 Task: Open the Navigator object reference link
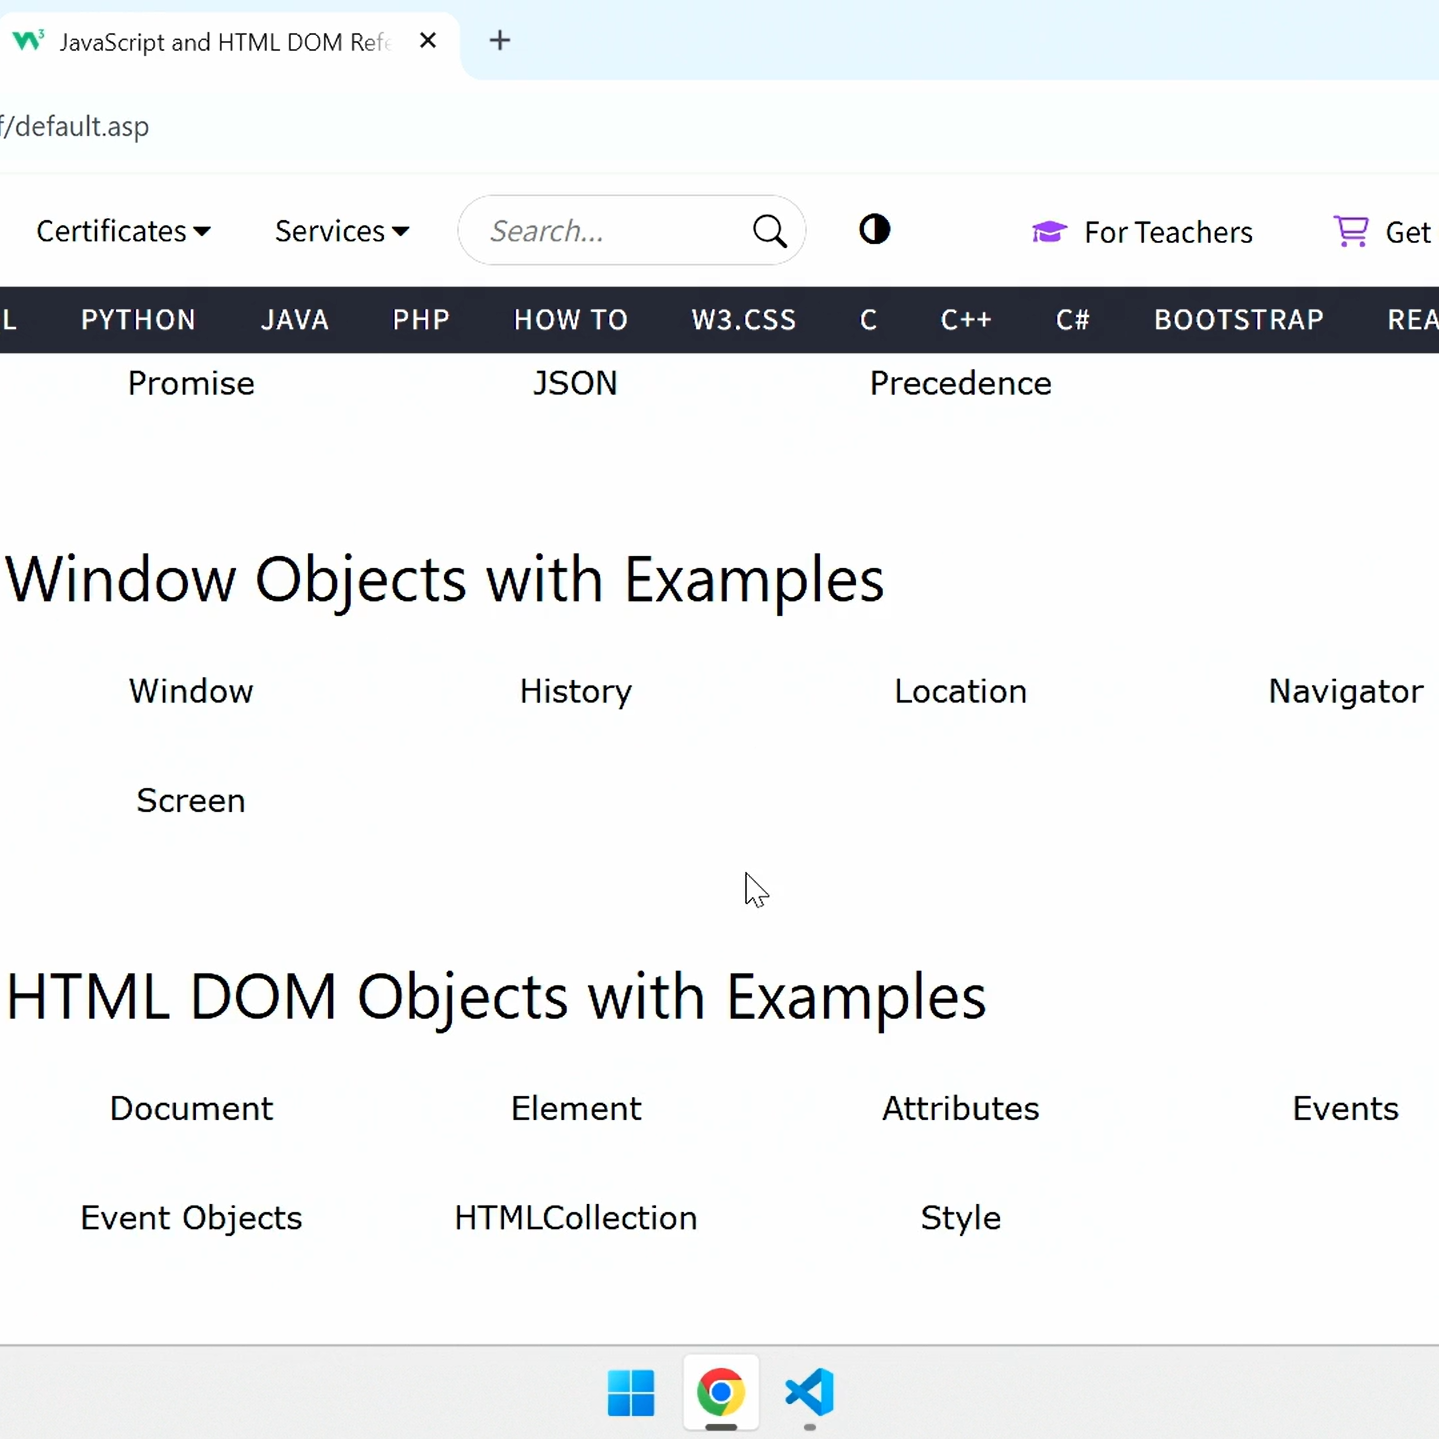tap(1345, 691)
